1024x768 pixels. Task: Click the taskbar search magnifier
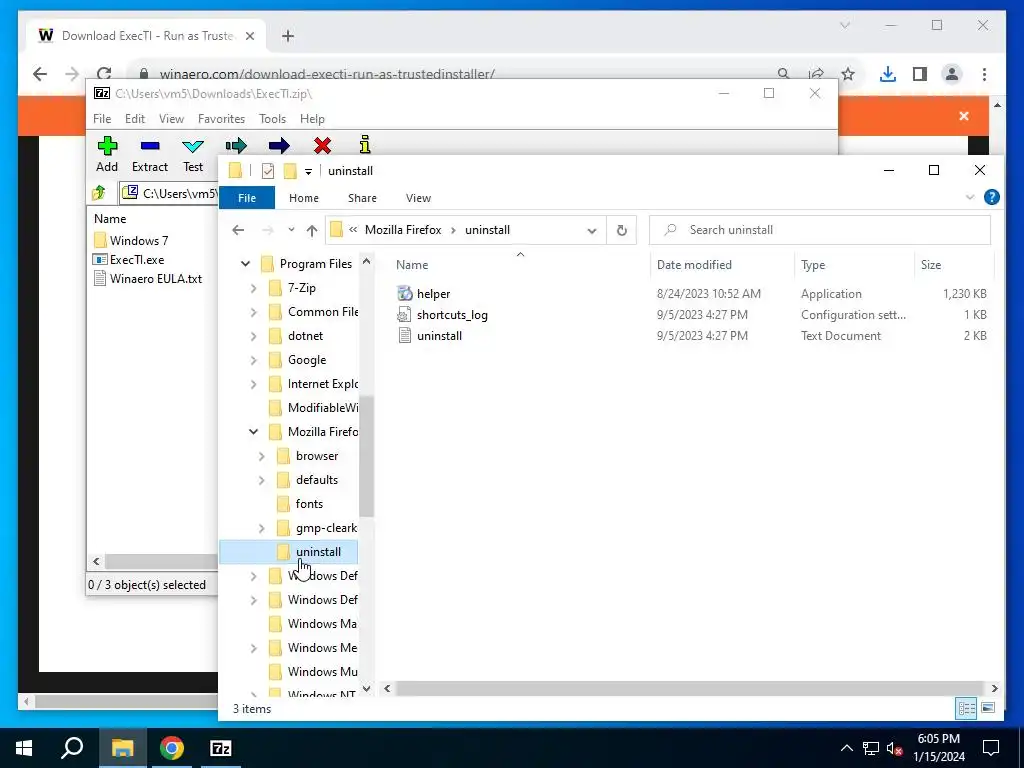click(72, 748)
